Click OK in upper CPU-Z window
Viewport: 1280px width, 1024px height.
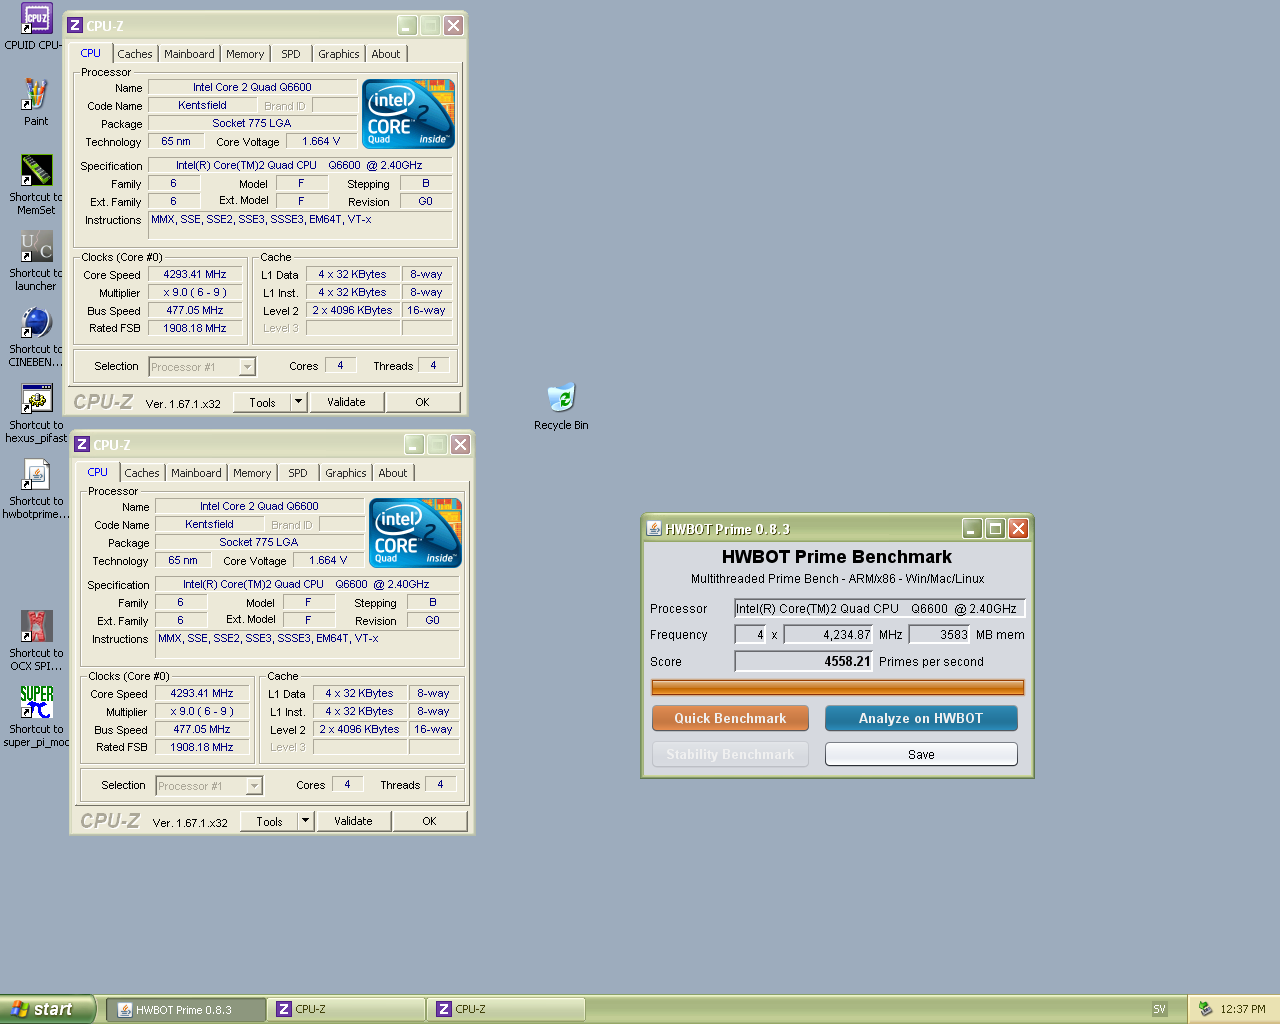click(422, 402)
